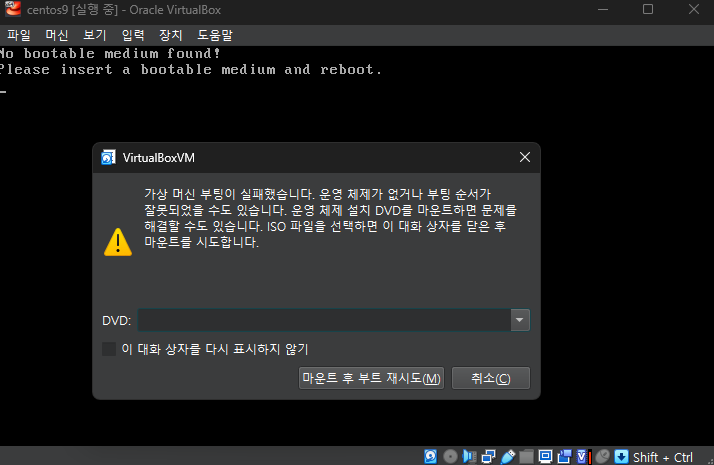The width and height of the screenshot is (714, 465).
Task: Open the display settings status icon
Action: pos(546,456)
